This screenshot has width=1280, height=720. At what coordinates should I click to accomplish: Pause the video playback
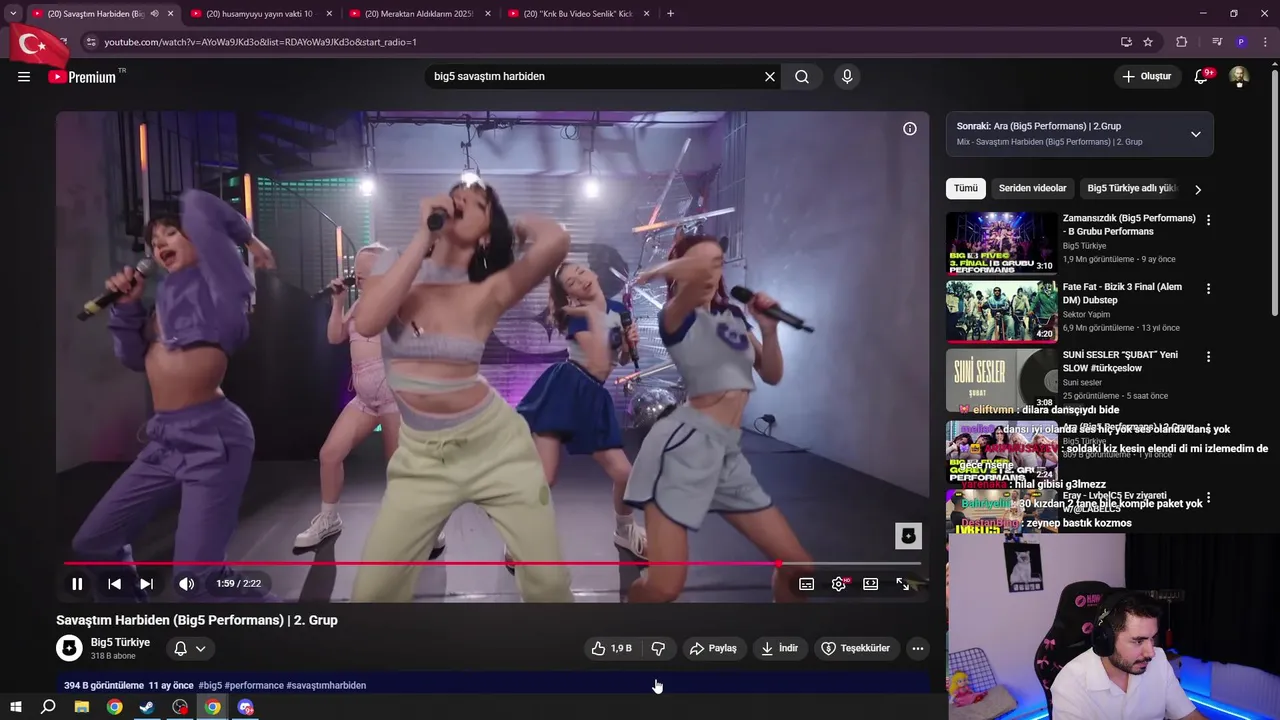(x=77, y=584)
